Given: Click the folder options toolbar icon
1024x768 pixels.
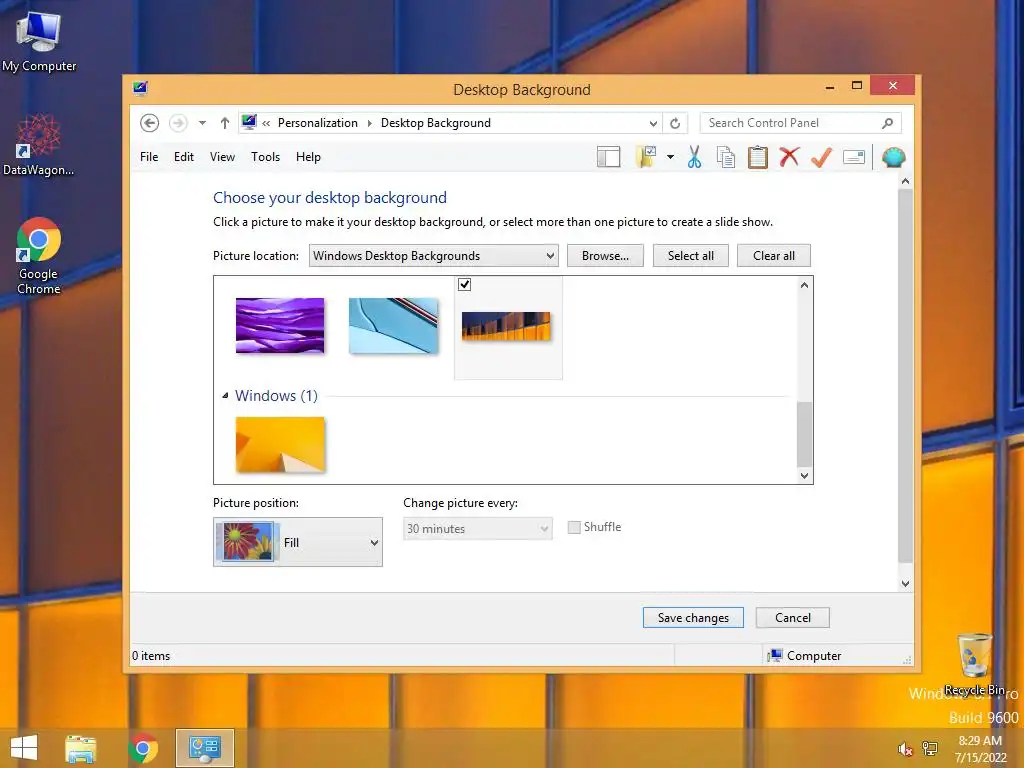Looking at the screenshot, I should coord(646,157).
